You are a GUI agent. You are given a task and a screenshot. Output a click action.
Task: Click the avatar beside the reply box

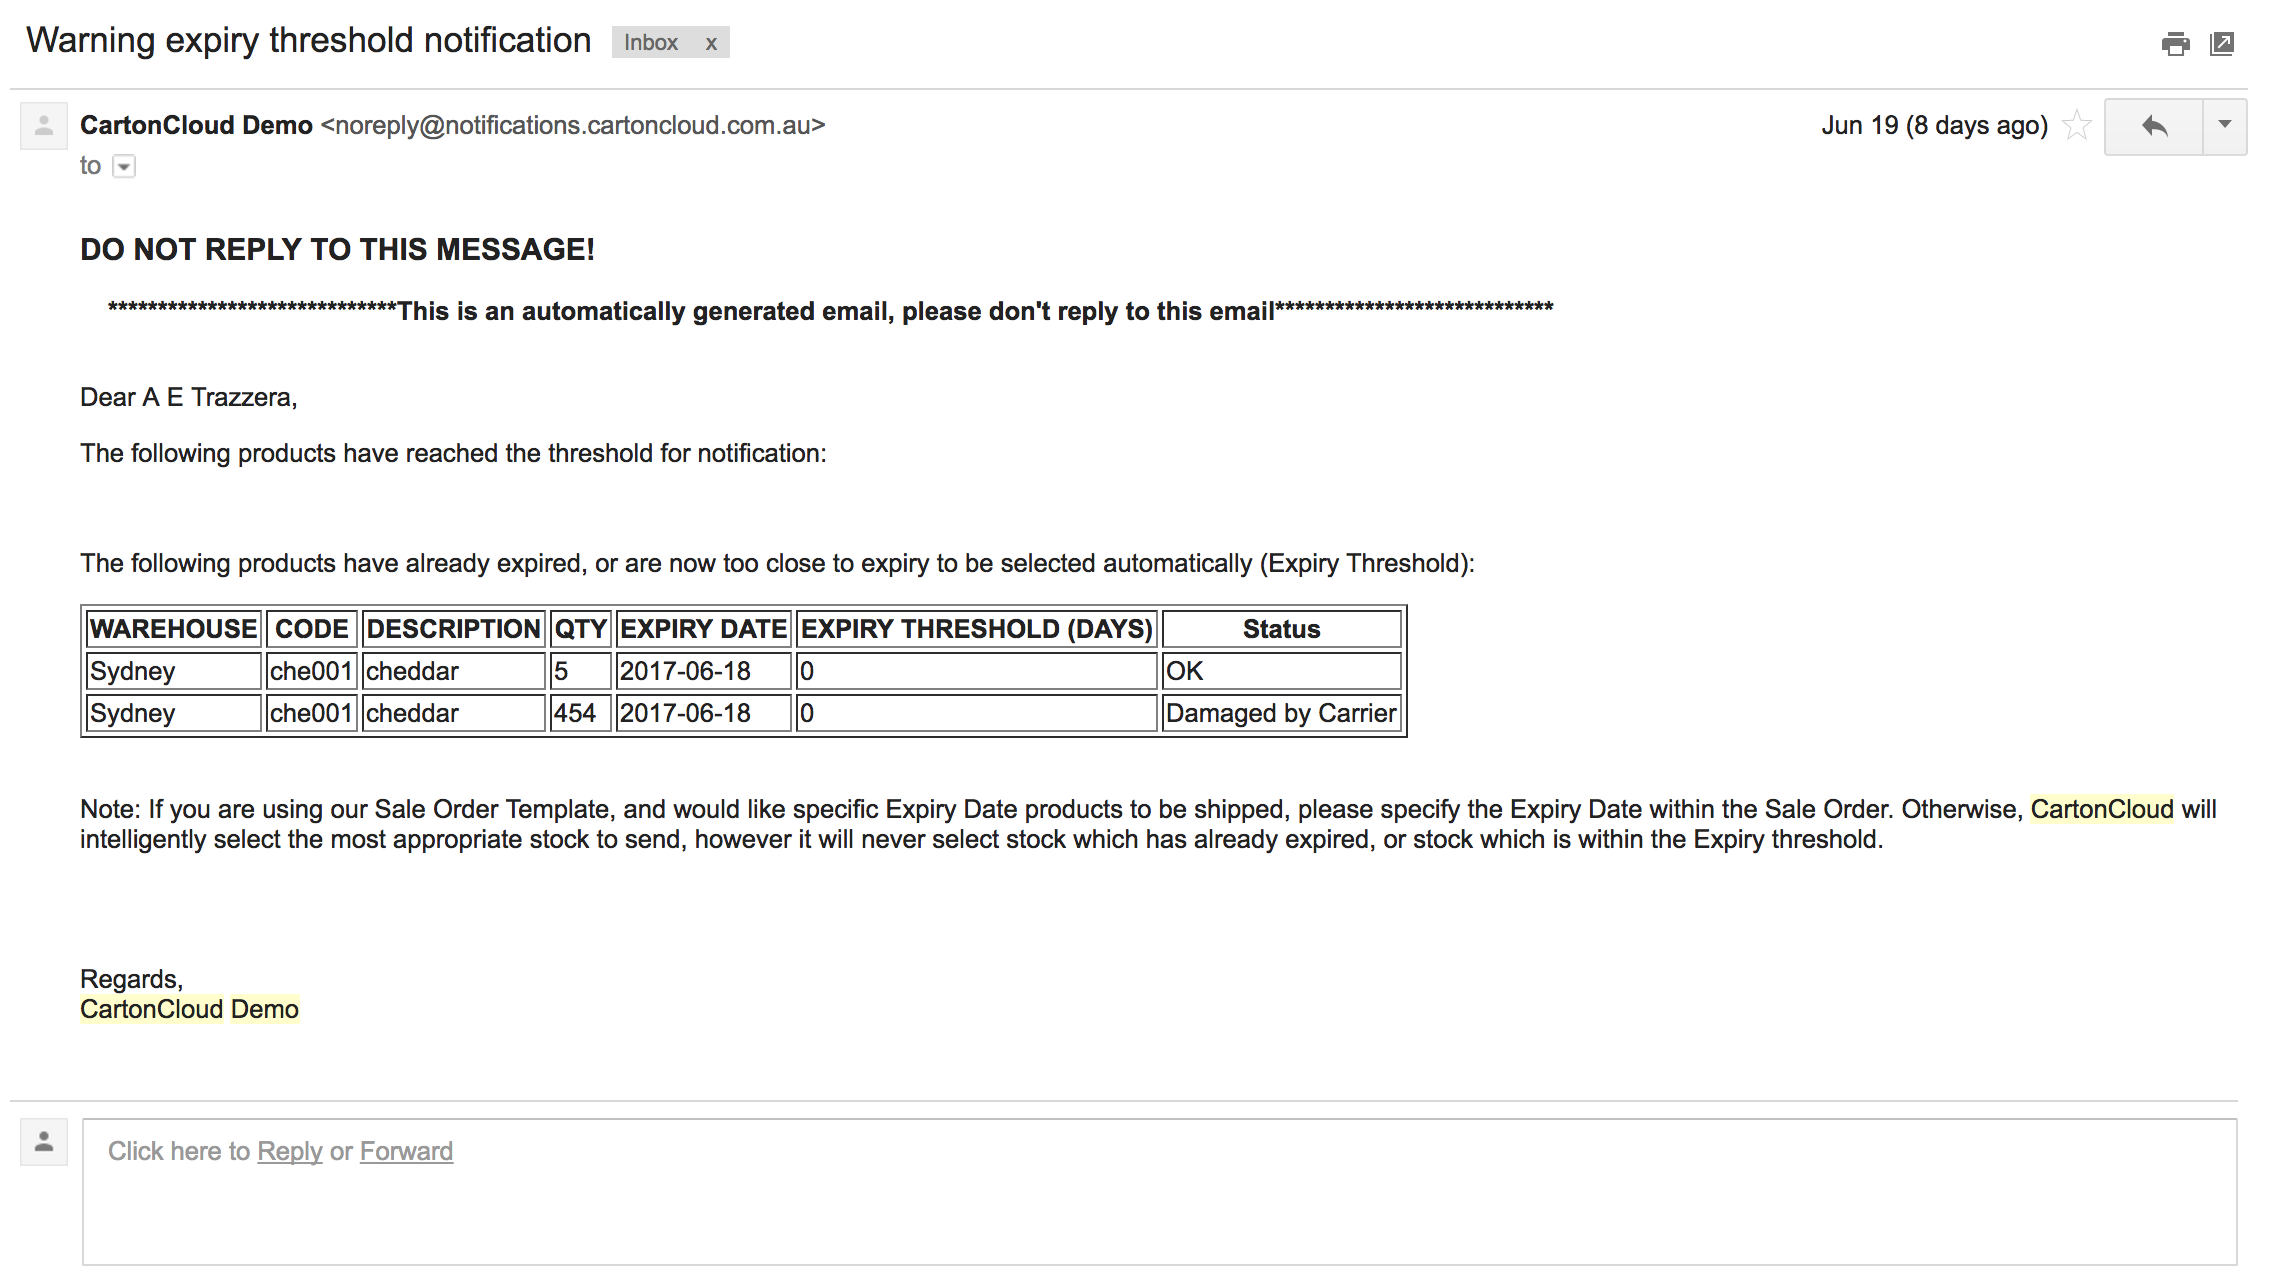click(x=44, y=1141)
